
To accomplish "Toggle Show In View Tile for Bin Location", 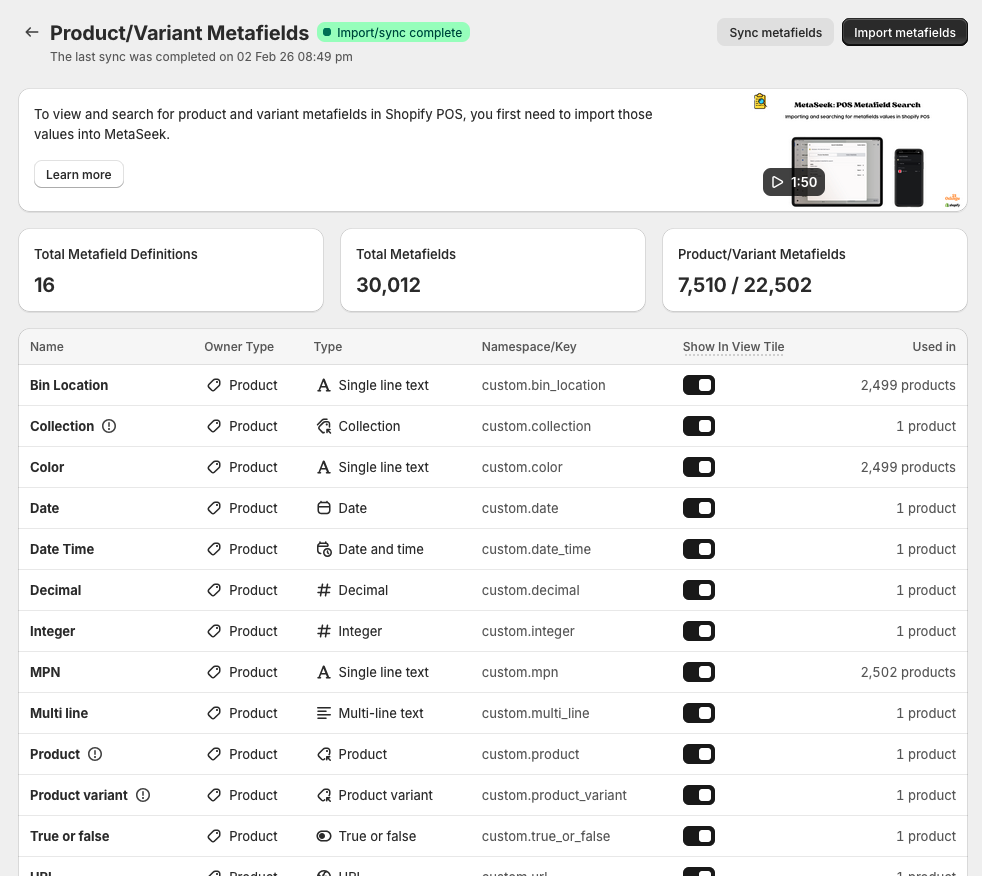I will pyautogui.click(x=698, y=385).
